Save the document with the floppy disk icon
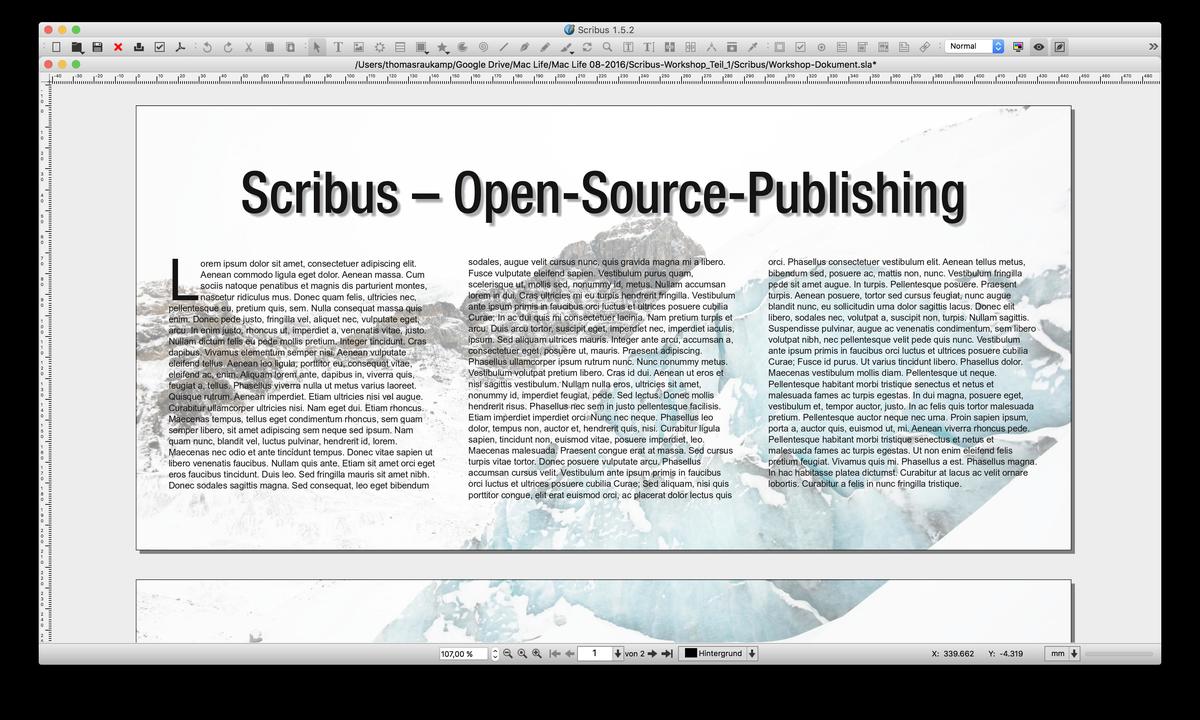Image resolution: width=1200 pixels, height=720 pixels. [x=97, y=47]
